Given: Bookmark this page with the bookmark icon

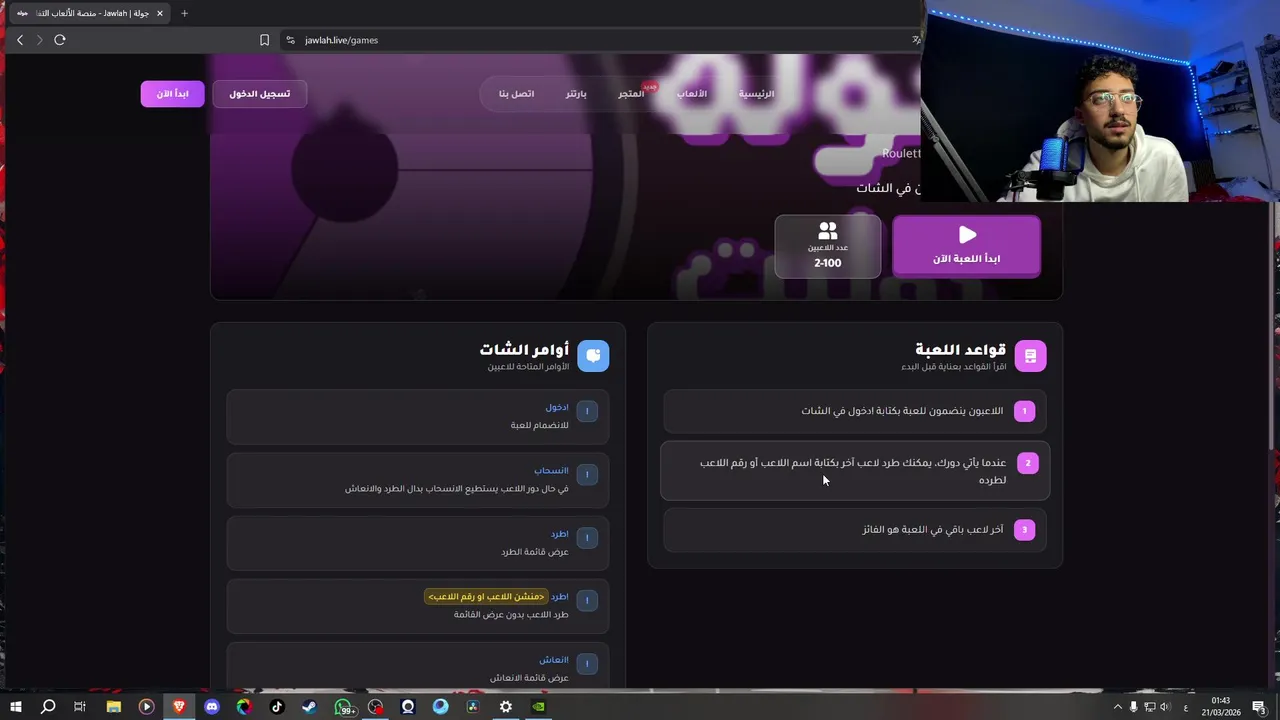Looking at the screenshot, I should click(x=264, y=40).
